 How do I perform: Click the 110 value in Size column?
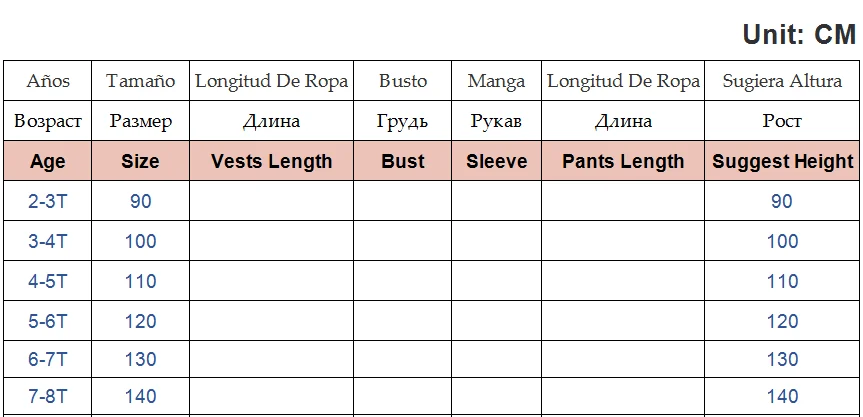[x=140, y=281]
